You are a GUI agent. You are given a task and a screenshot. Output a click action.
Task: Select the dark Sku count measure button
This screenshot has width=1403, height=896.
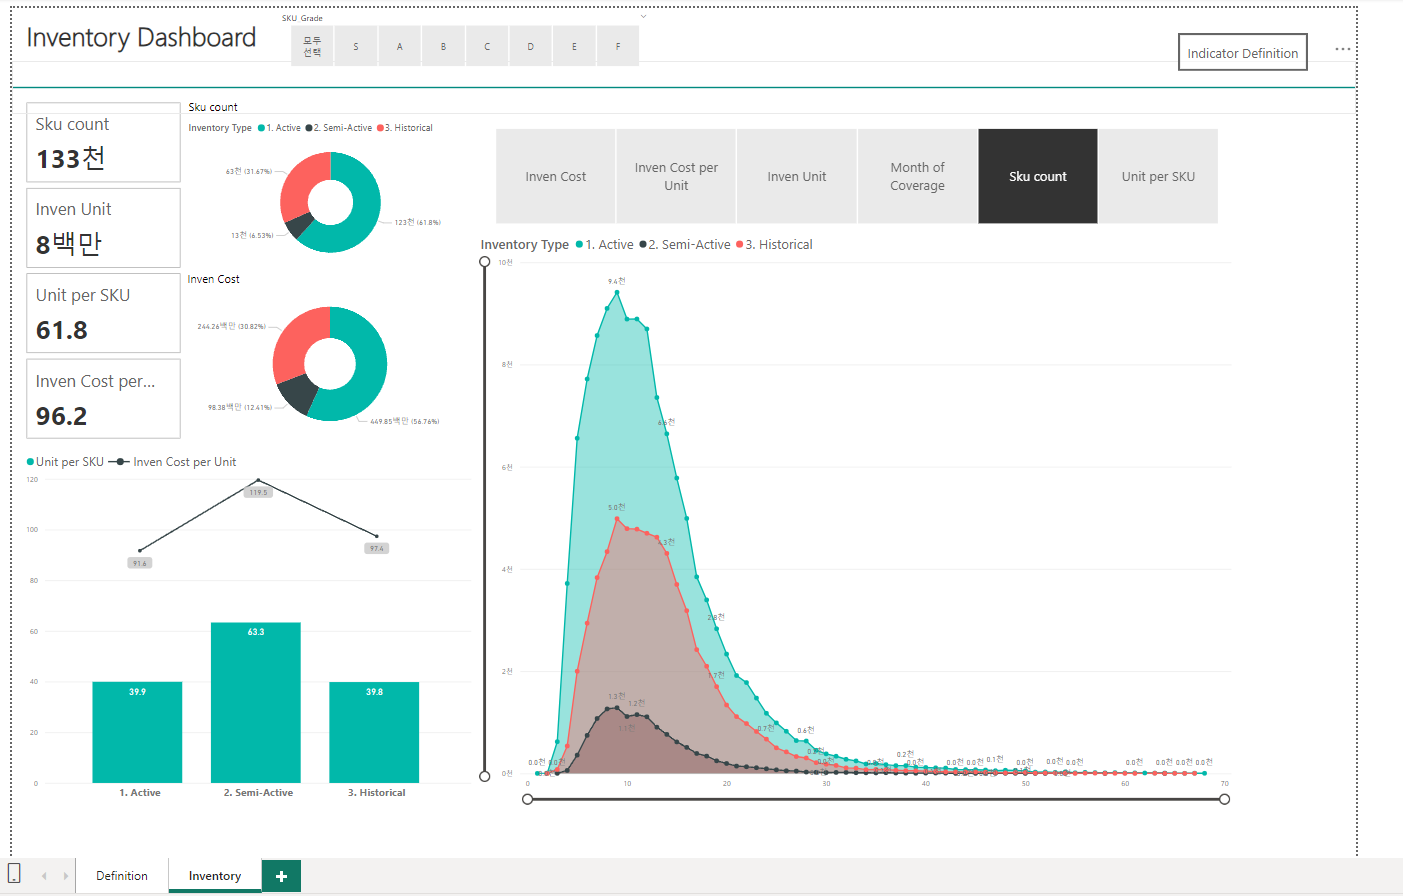pos(1038,176)
